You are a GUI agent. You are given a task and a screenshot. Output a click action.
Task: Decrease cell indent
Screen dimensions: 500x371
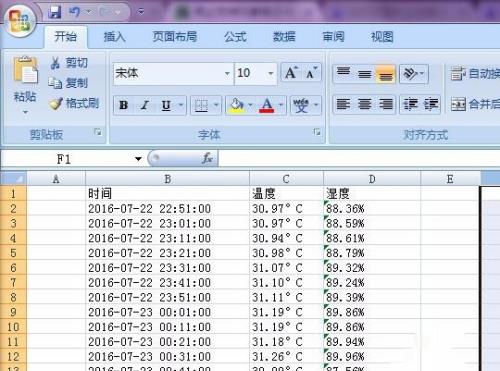pos(410,104)
